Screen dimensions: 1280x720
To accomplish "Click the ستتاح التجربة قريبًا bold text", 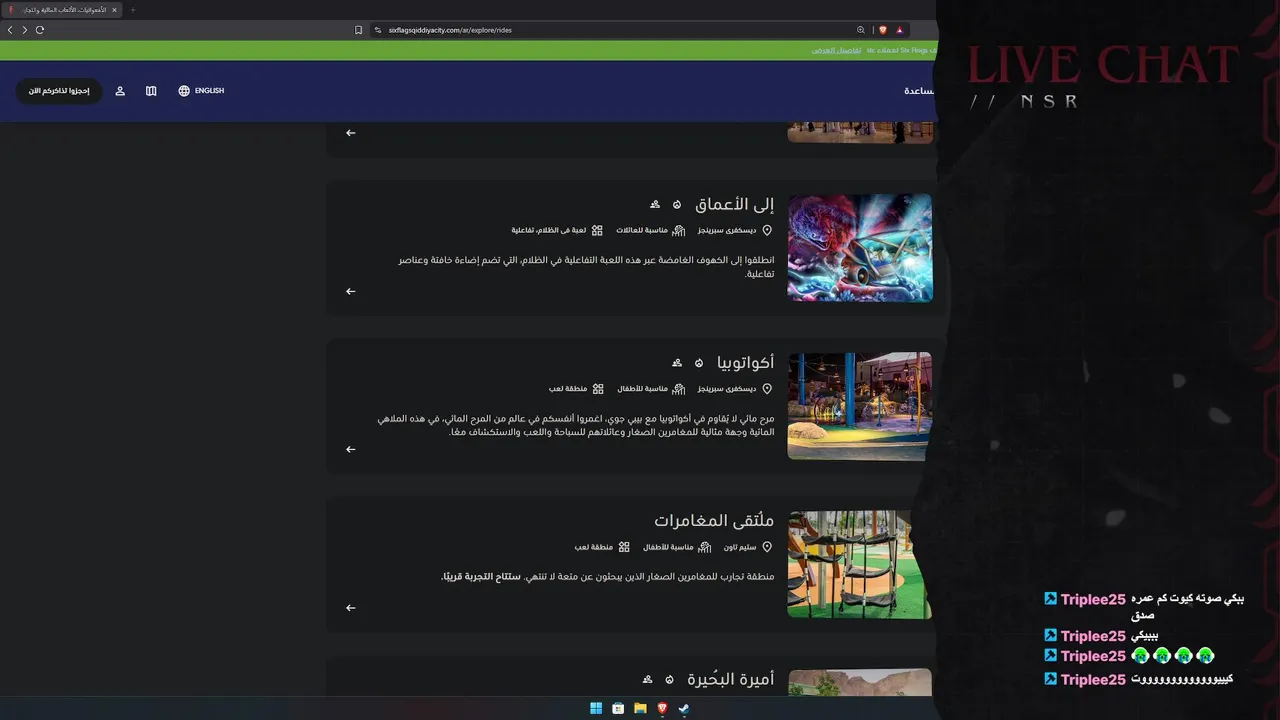I will coord(481,576).
